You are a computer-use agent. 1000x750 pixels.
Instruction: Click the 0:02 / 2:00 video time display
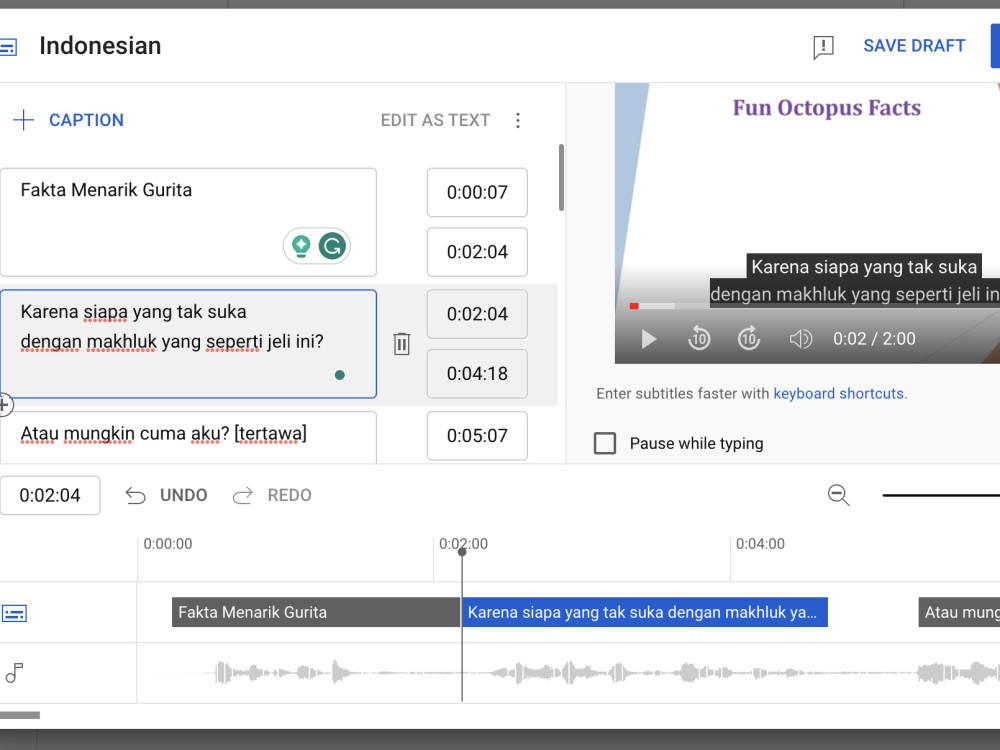coord(874,339)
